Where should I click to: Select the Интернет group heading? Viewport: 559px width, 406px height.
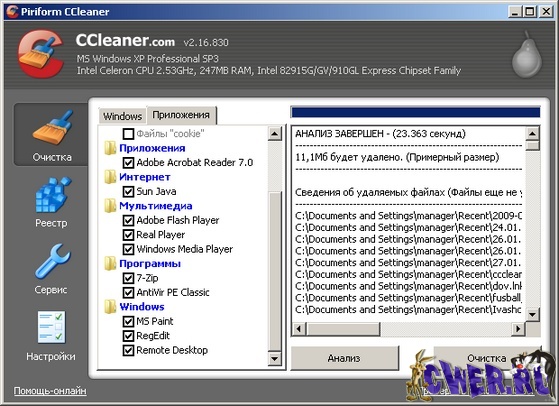[x=145, y=177]
